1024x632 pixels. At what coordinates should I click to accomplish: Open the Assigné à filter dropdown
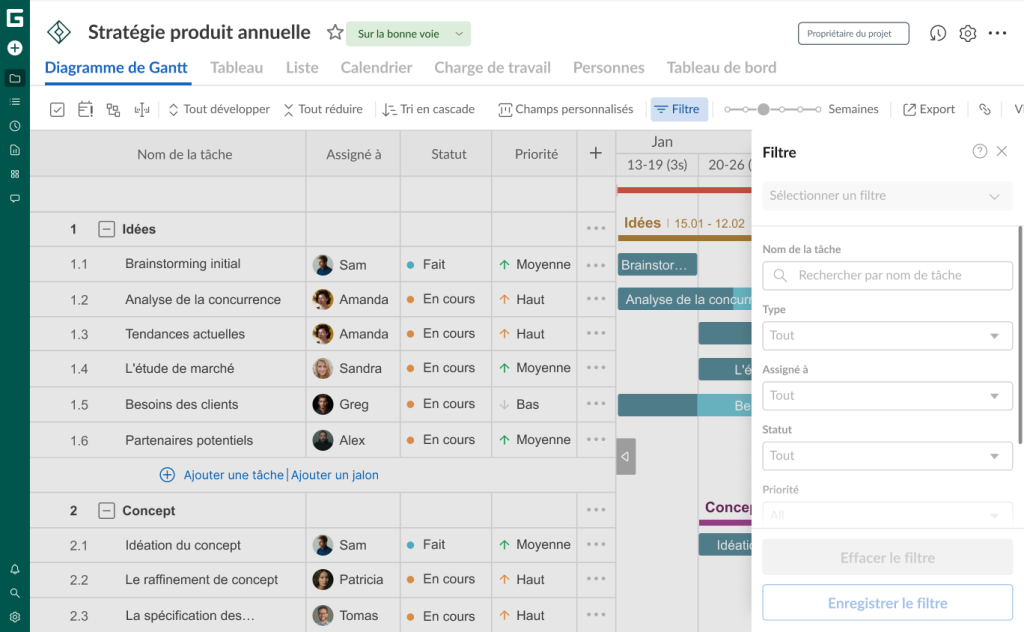[887, 396]
